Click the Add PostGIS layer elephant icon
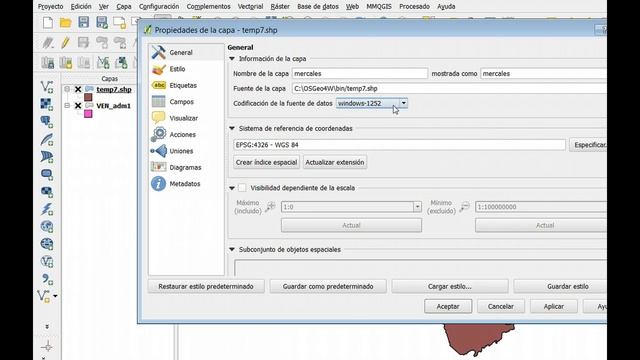The height and width of the screenshot is (360, 640). (x=47, y=122)
